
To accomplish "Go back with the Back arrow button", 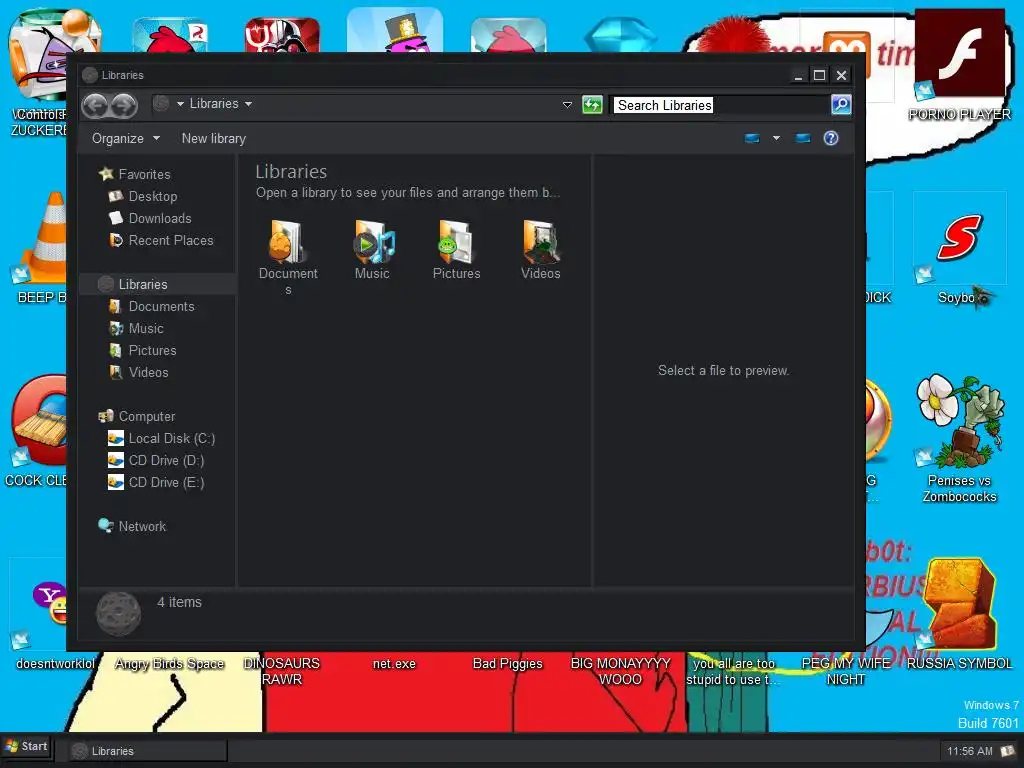I will point(95,104).
